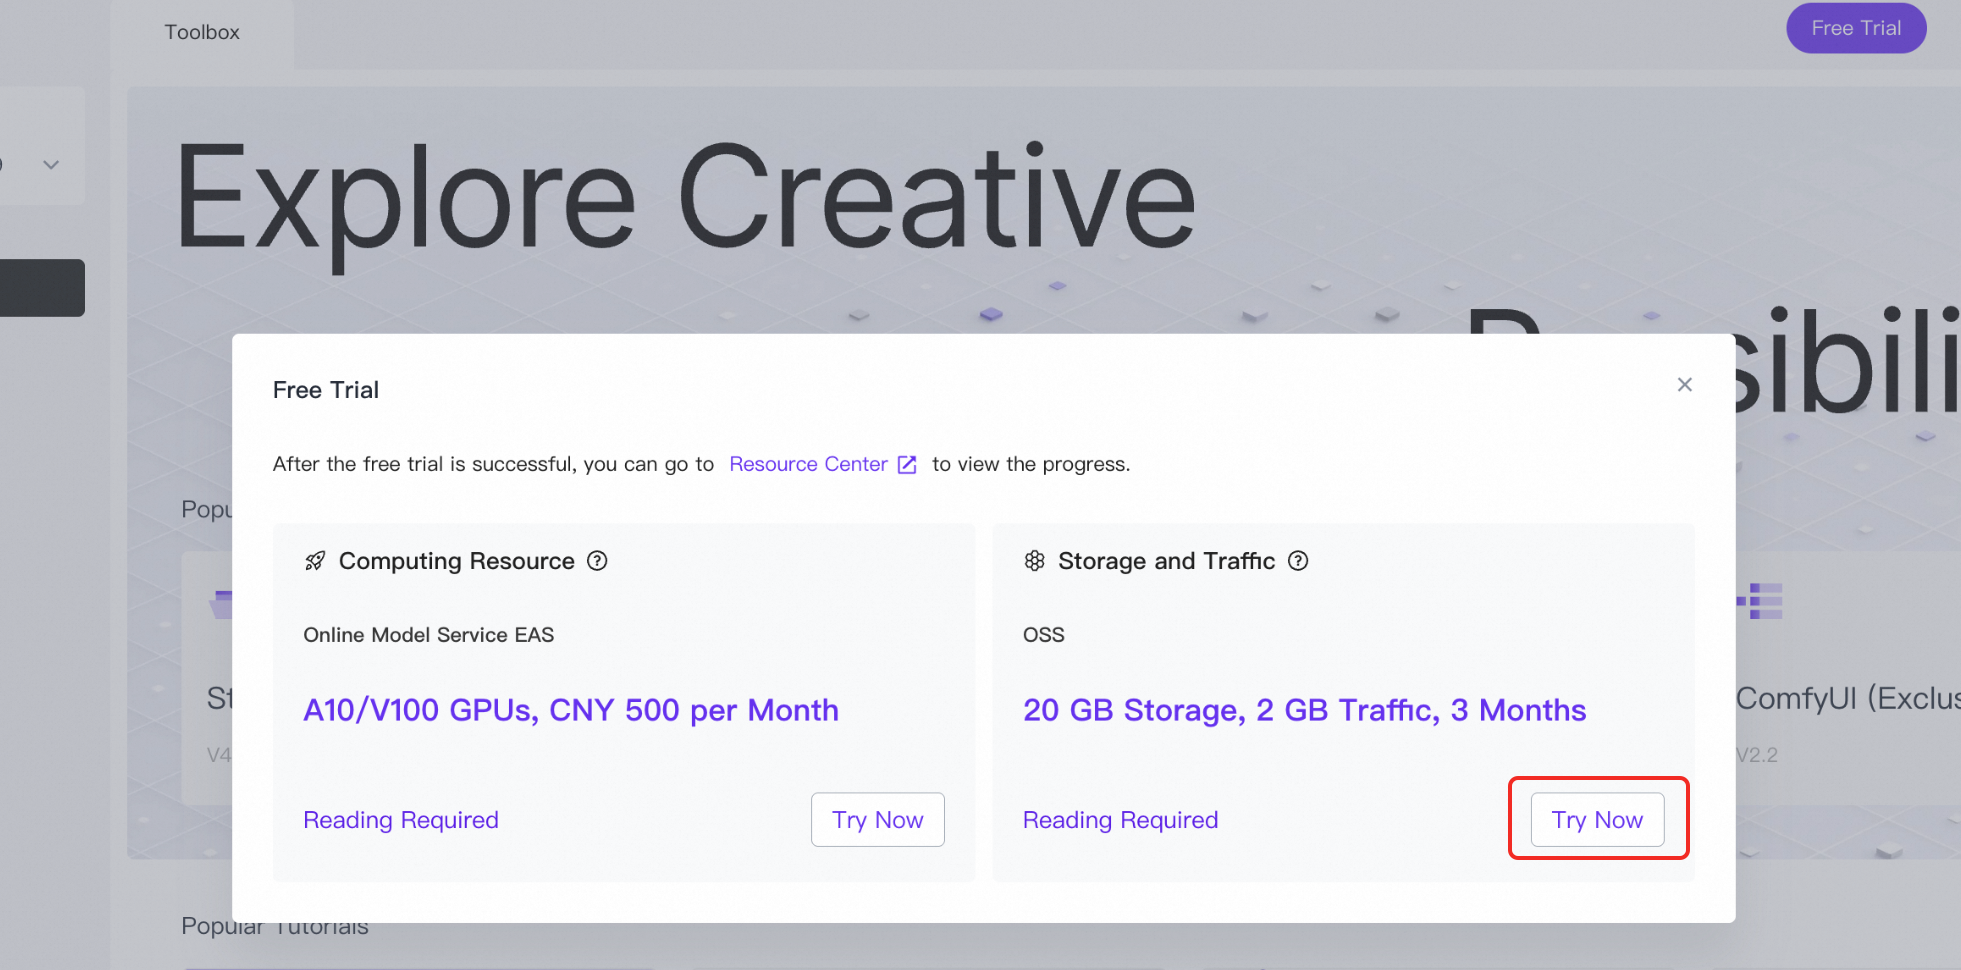
Task: Close the Free Trial dialog
Action: tap(1684, 385)
